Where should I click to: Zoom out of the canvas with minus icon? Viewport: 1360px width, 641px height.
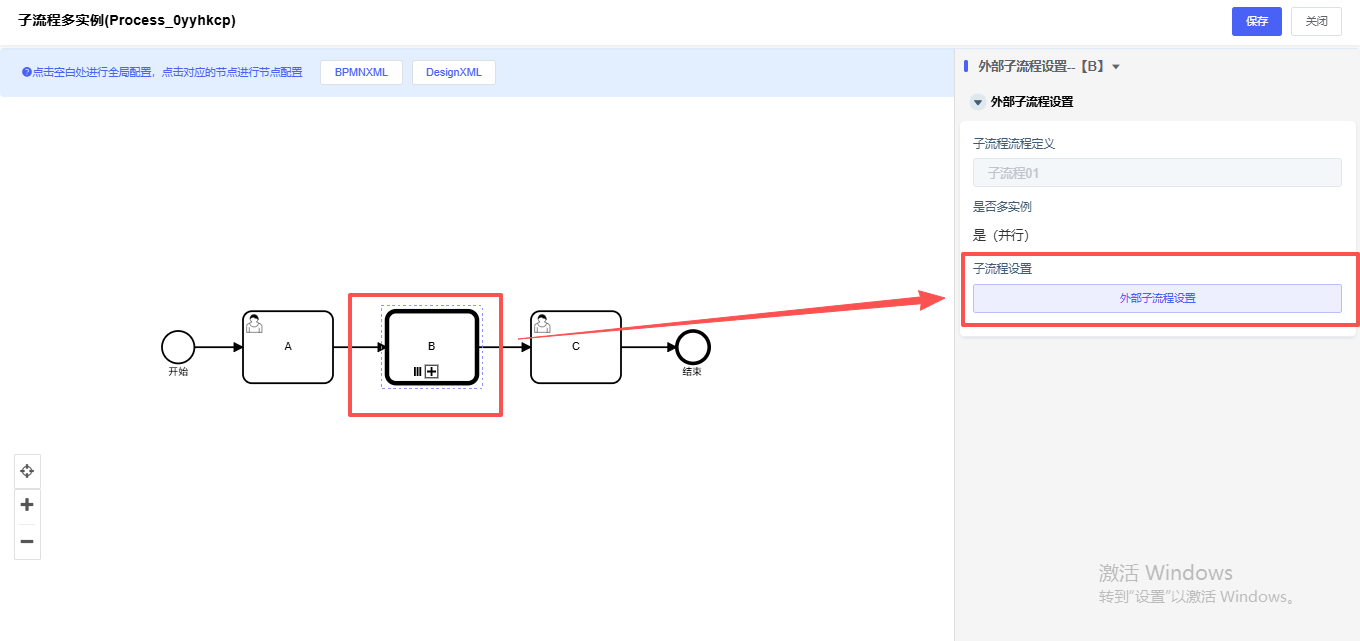pos(27,541)
